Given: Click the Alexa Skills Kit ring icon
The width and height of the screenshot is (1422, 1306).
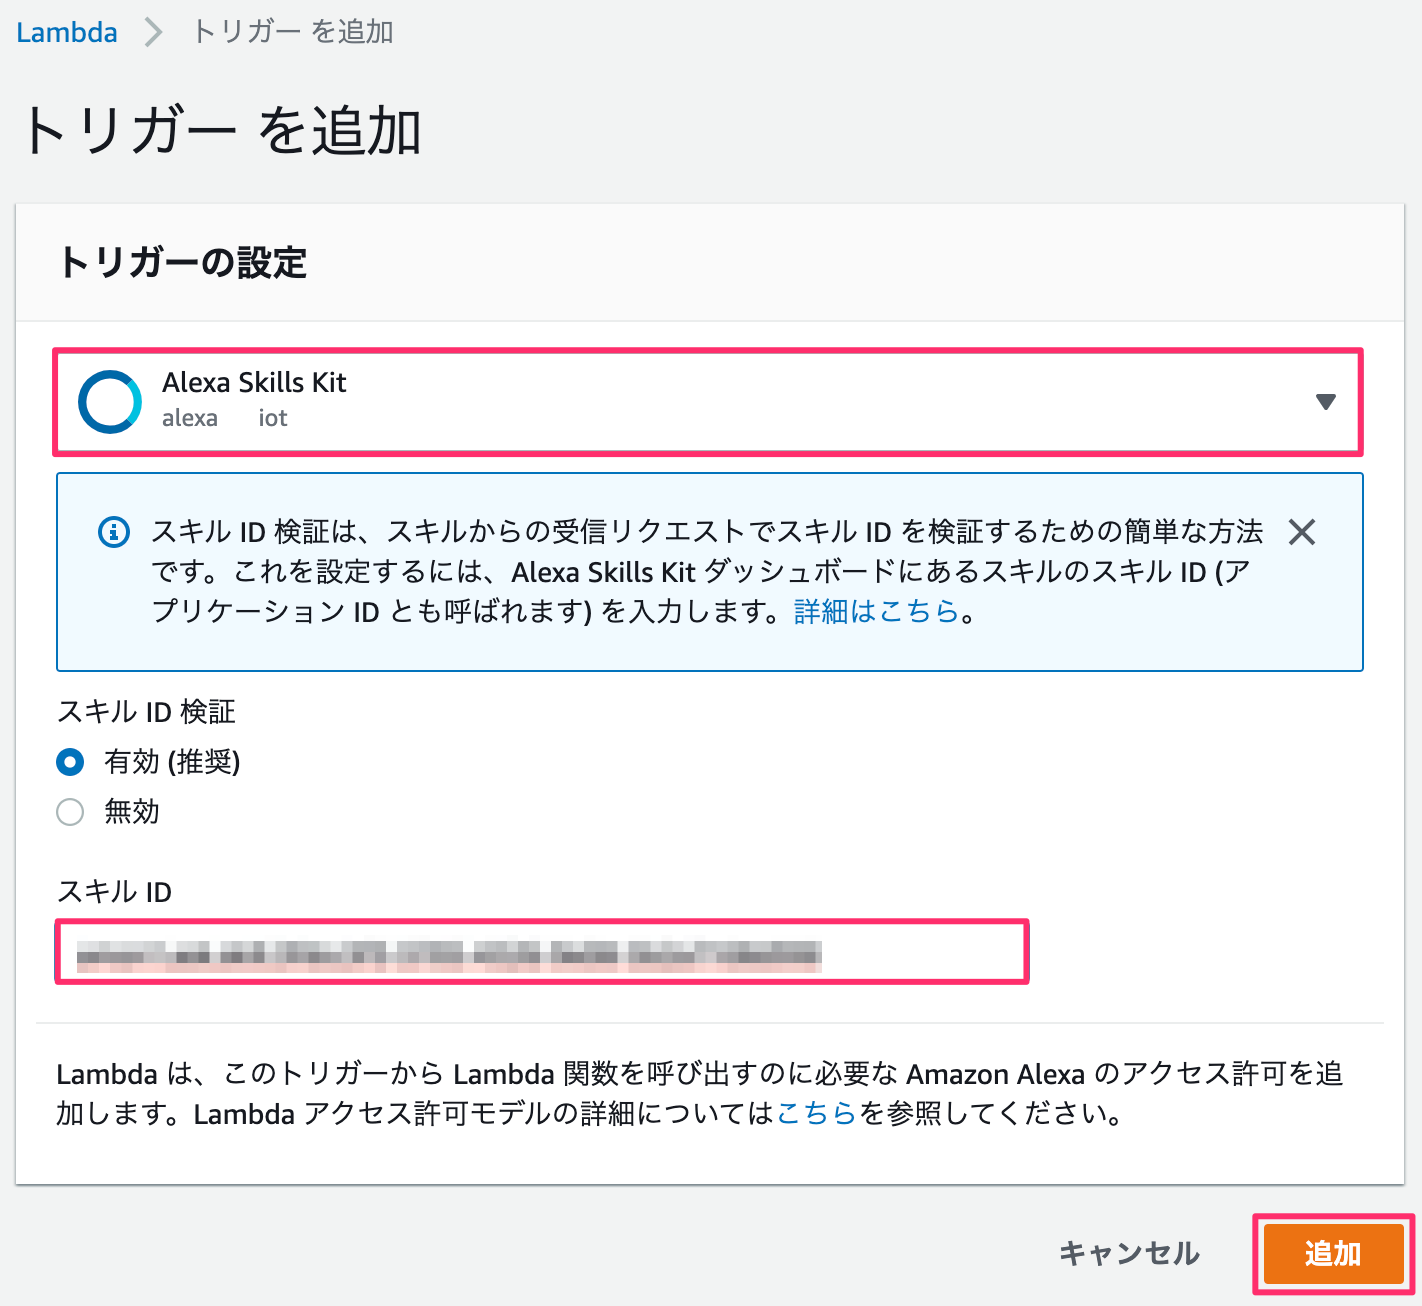Looking at the screenshot, I should pyautogui.click(x=110, y=402).
